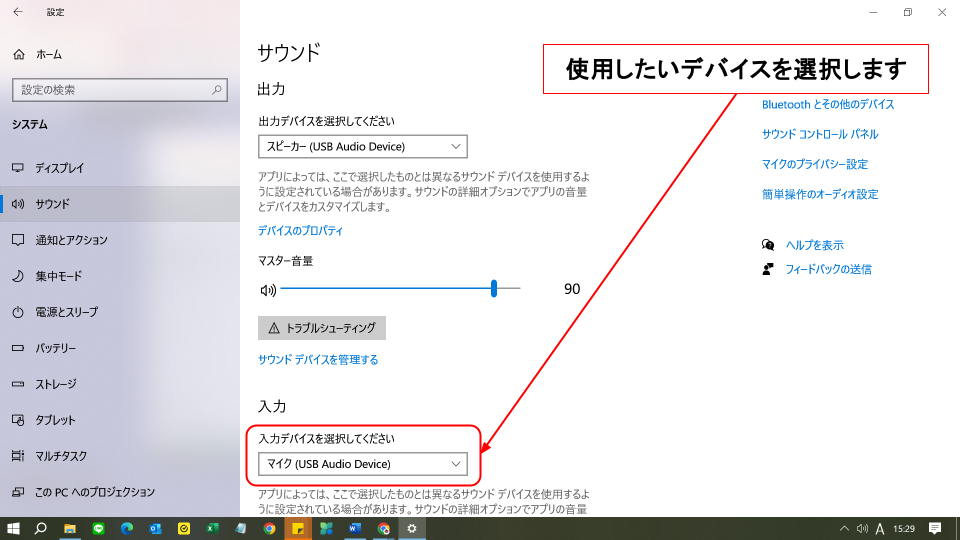Open Focus assist (集中モード) settings
The height and width of the screenshot is (540, 960).
pyautogui.click(x=58, y=276)
